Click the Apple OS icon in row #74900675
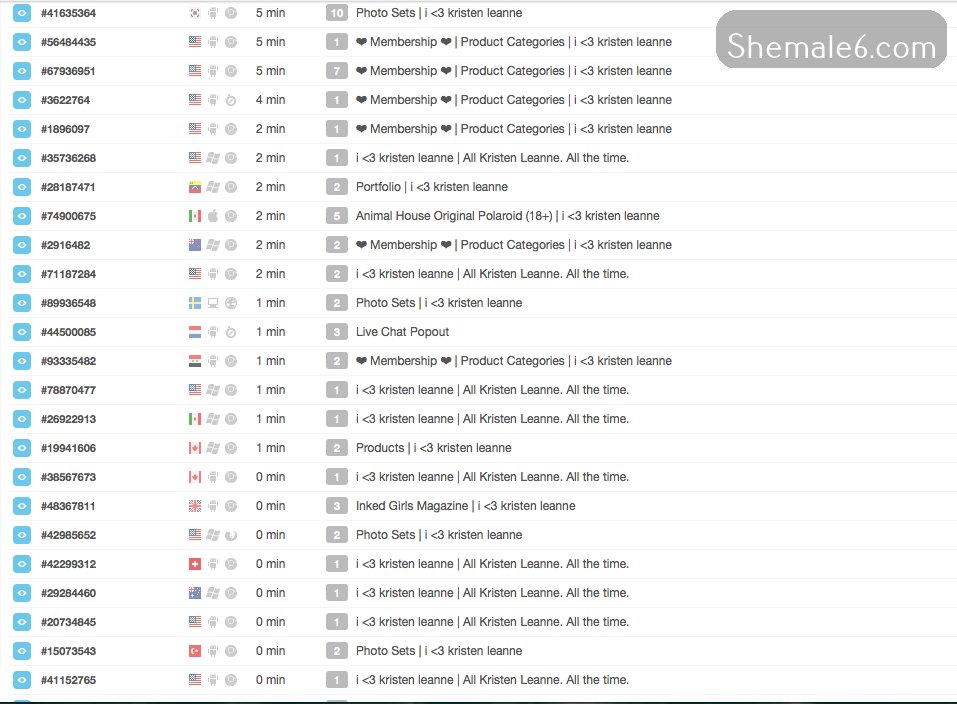Viewport: 957px width, 704px height. tap(213, 216)
